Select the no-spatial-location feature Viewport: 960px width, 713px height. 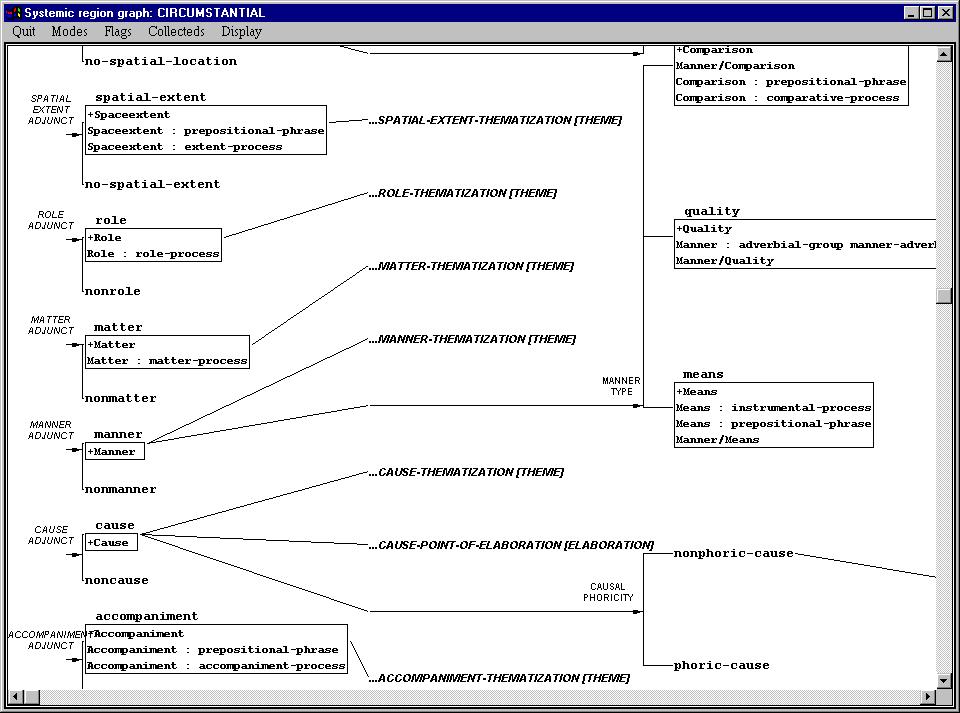161,61
